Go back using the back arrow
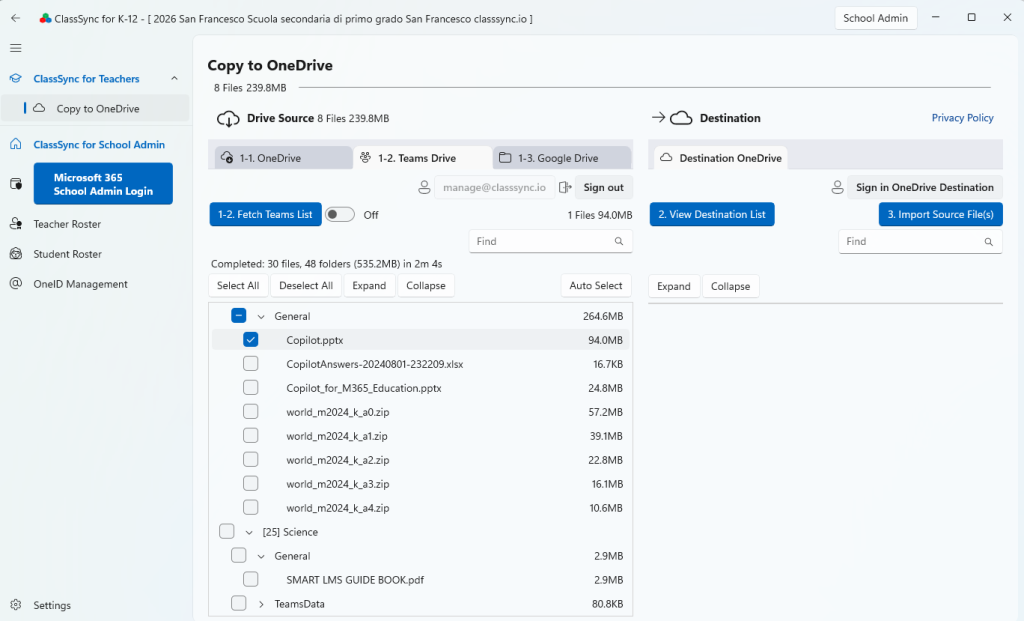Viewport: 1024px width, 621px height. pyautogui.click(x=16, y=18)
